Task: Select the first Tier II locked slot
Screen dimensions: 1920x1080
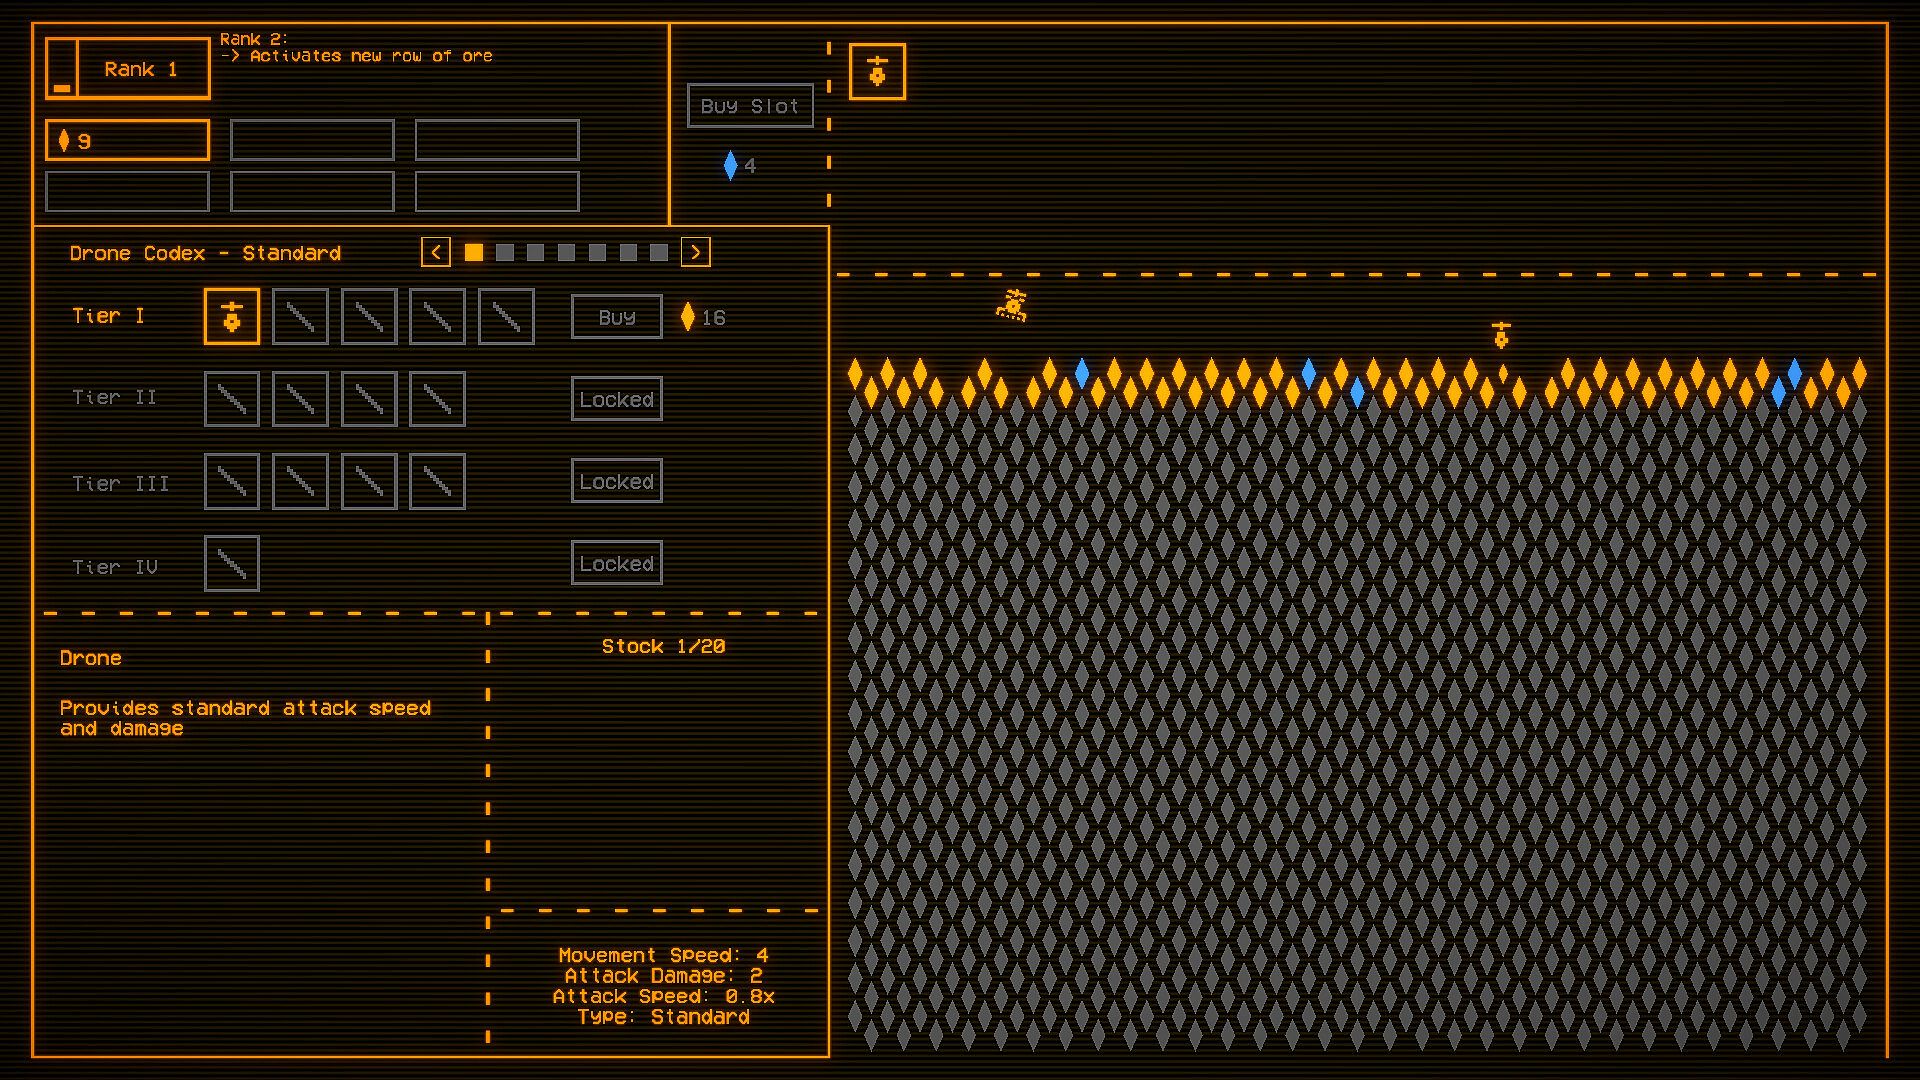Action: pos(232,399)
